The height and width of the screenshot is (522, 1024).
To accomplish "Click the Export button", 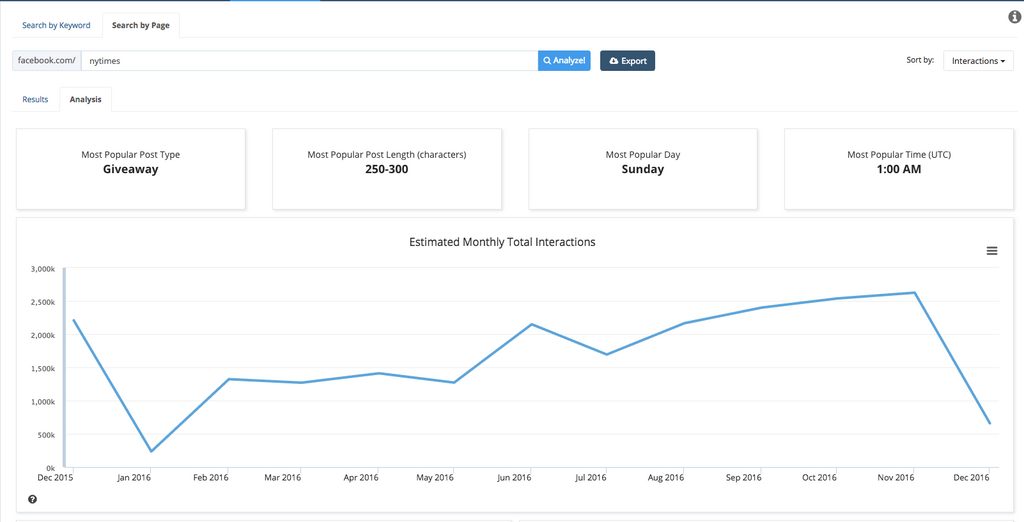I will coord(627,61).
